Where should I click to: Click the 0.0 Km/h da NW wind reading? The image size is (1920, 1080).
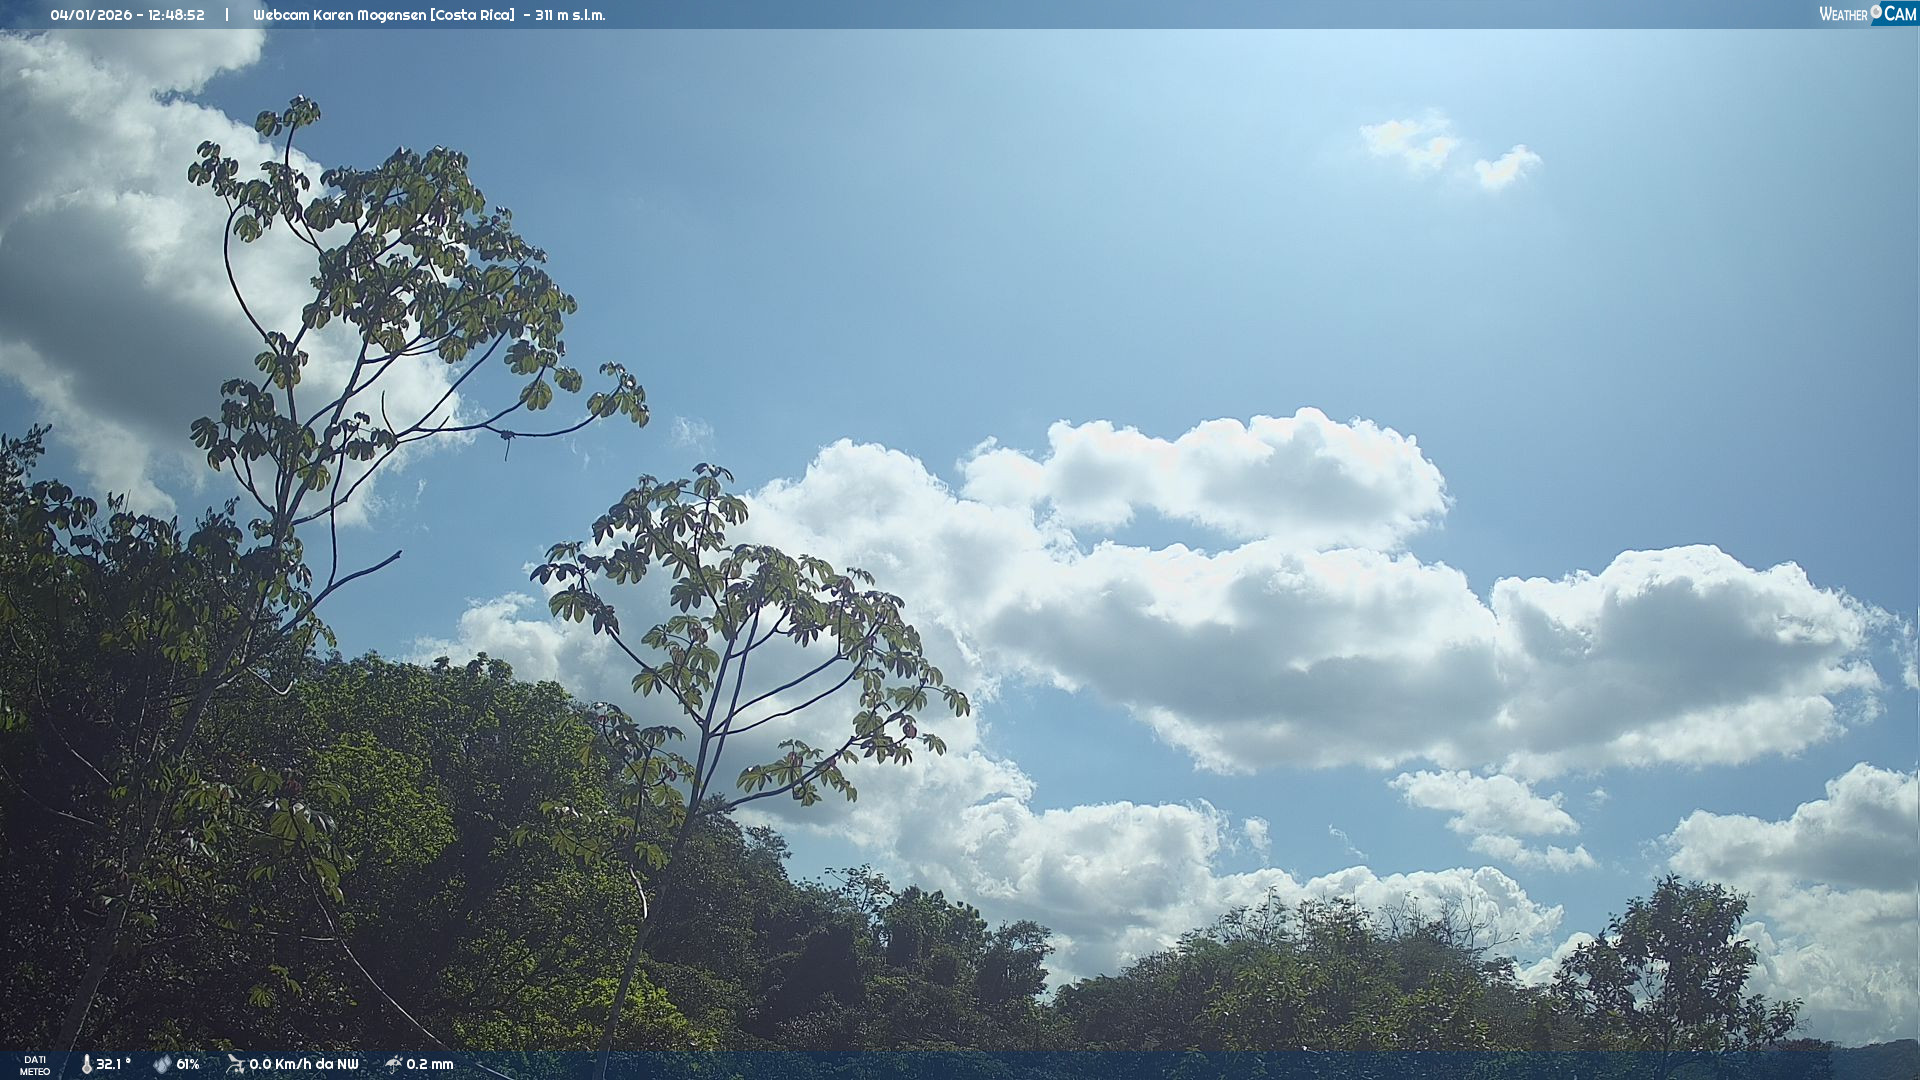pyautogui.click(x=303, y=1064)
